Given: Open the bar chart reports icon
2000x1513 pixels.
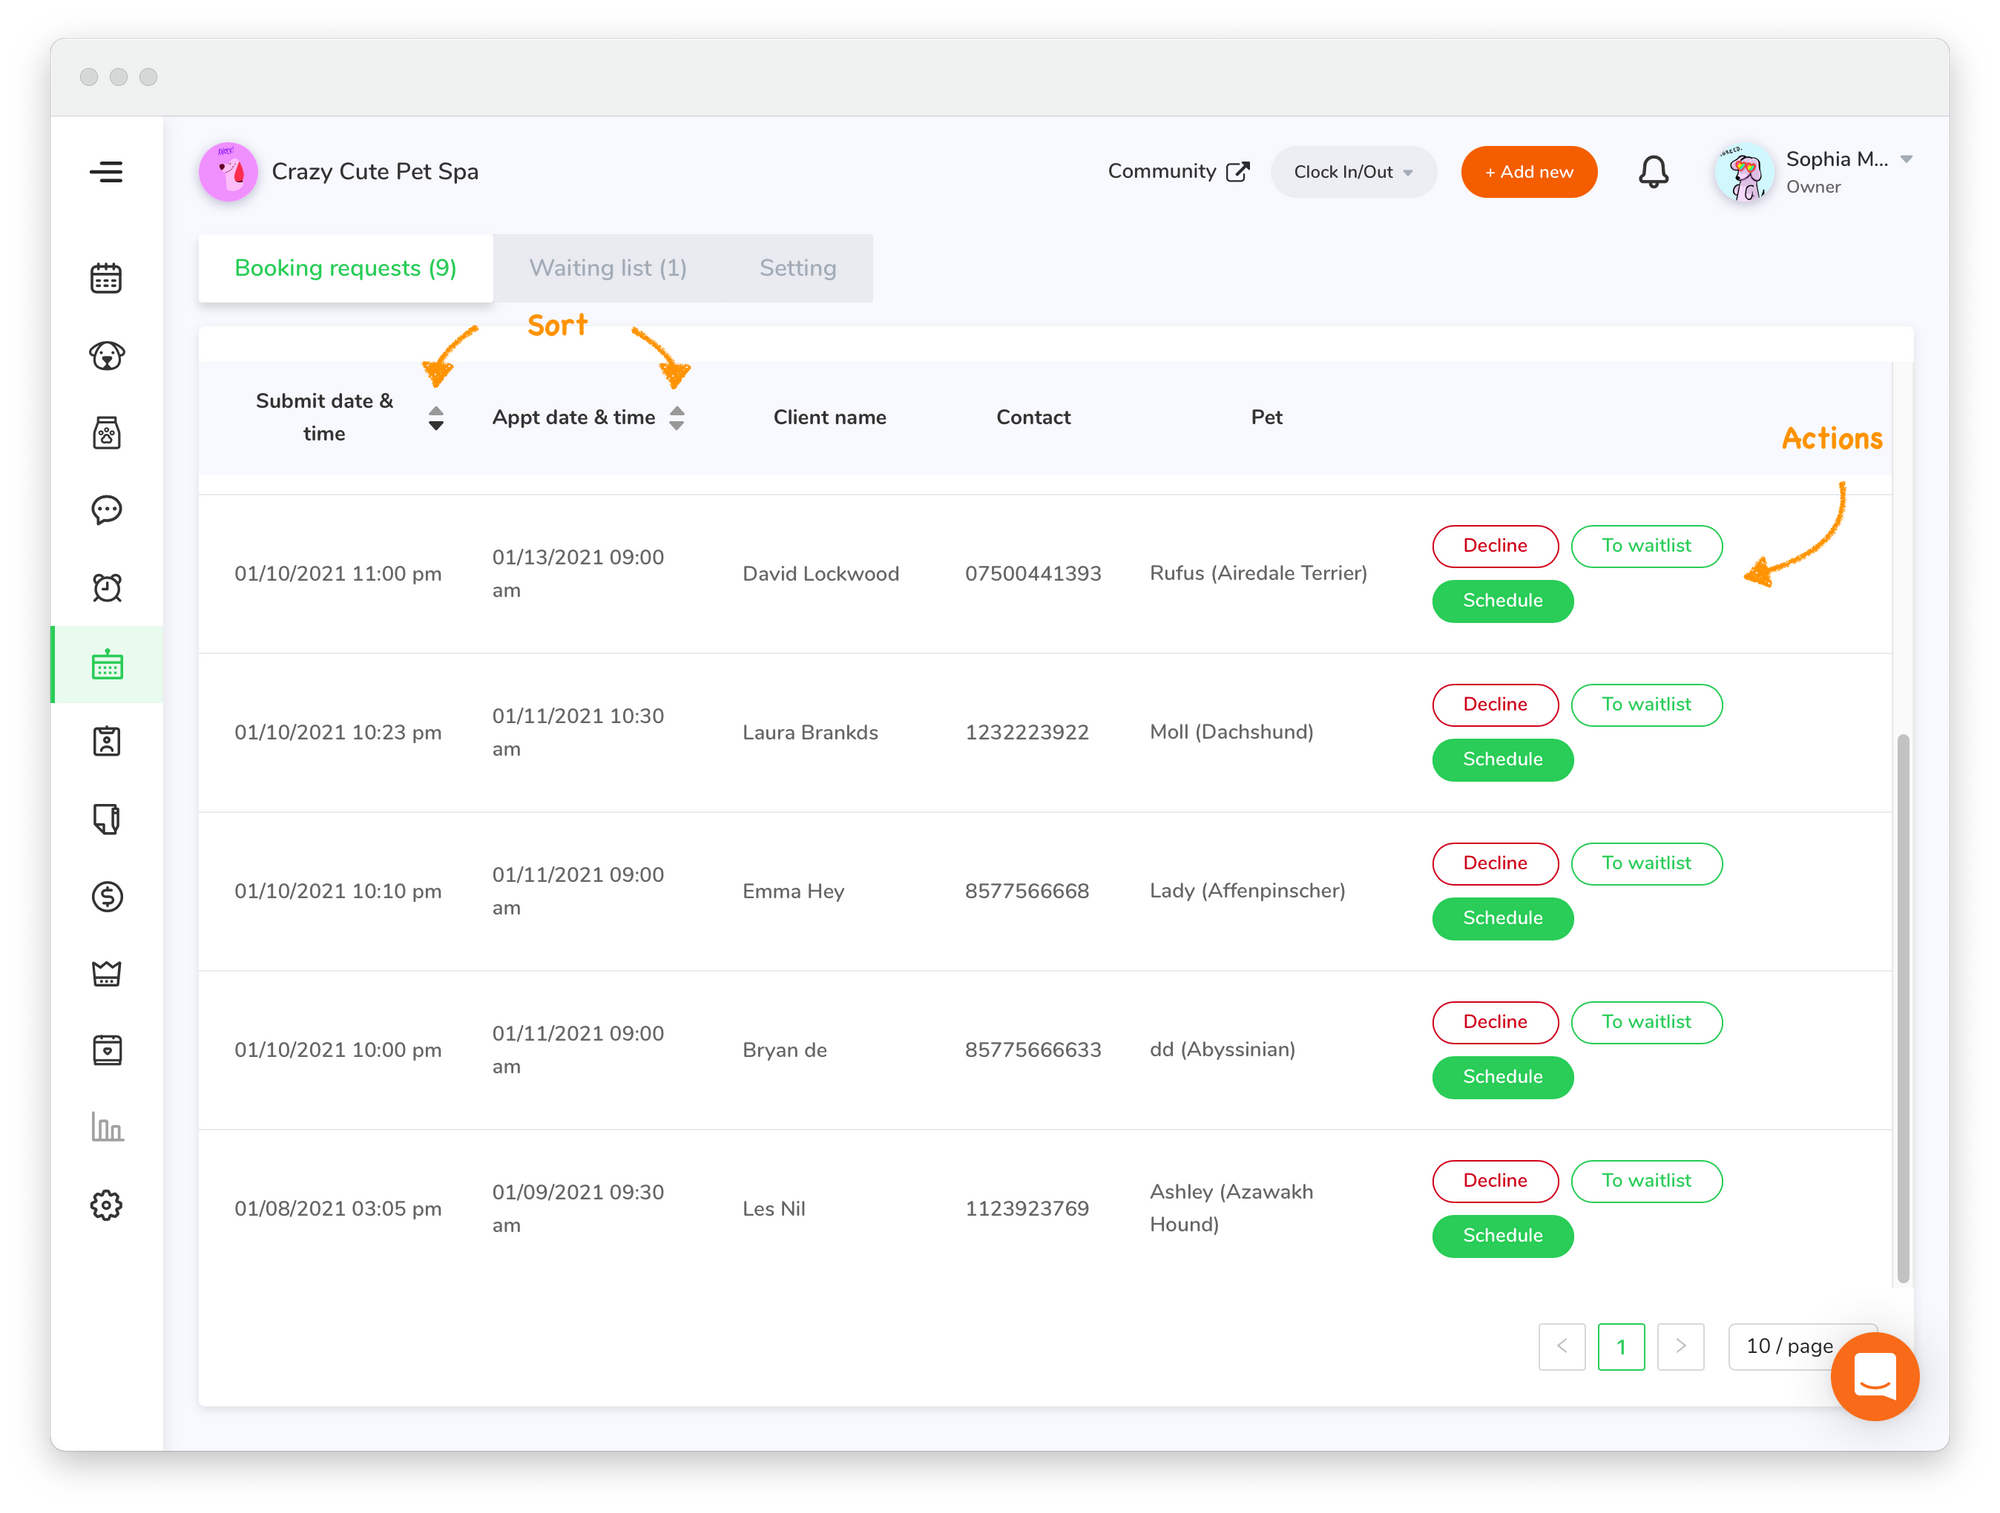Looking at the screenshot, I should (106, 1127).
